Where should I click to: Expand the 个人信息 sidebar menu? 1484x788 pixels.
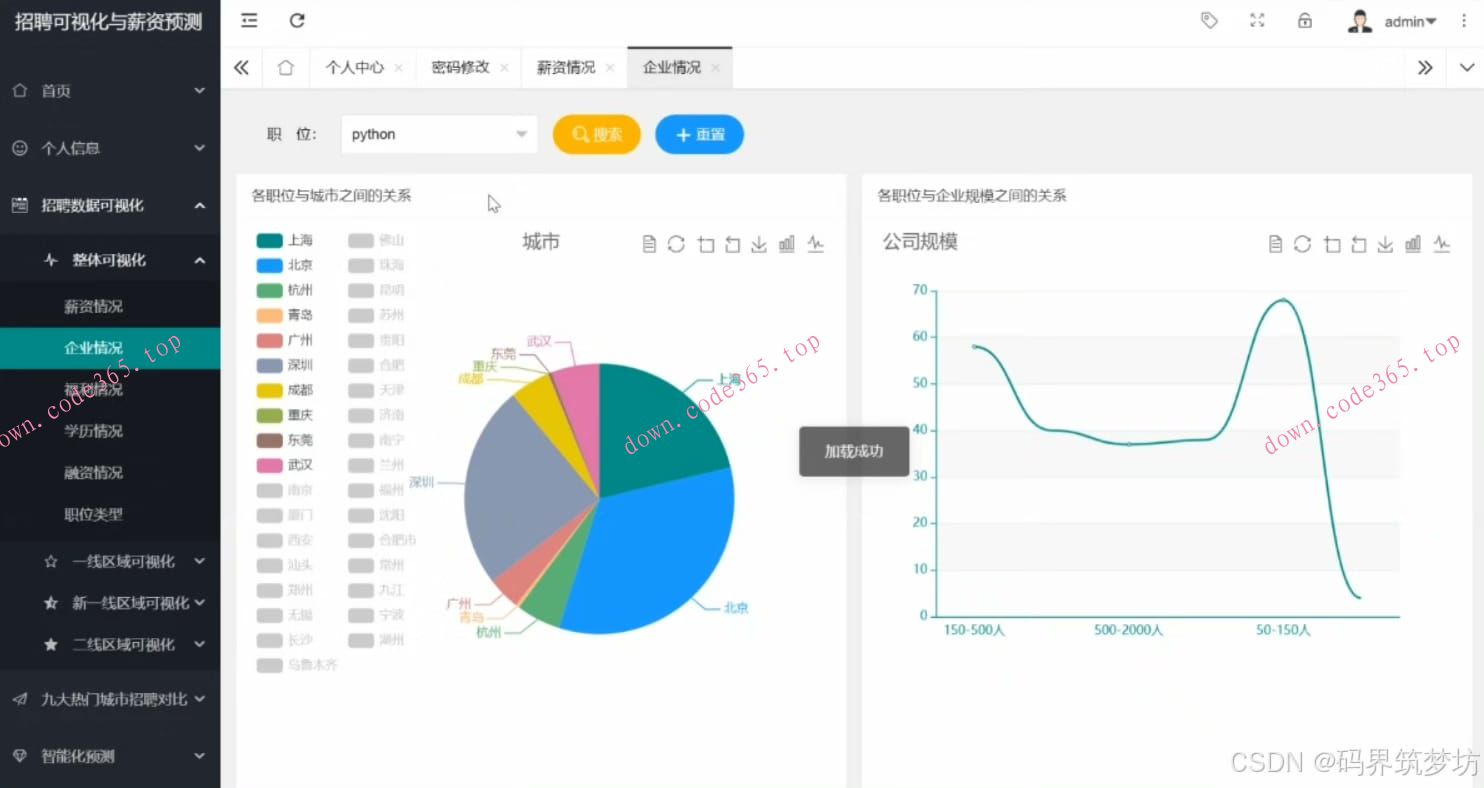click(x=110, y=148)
